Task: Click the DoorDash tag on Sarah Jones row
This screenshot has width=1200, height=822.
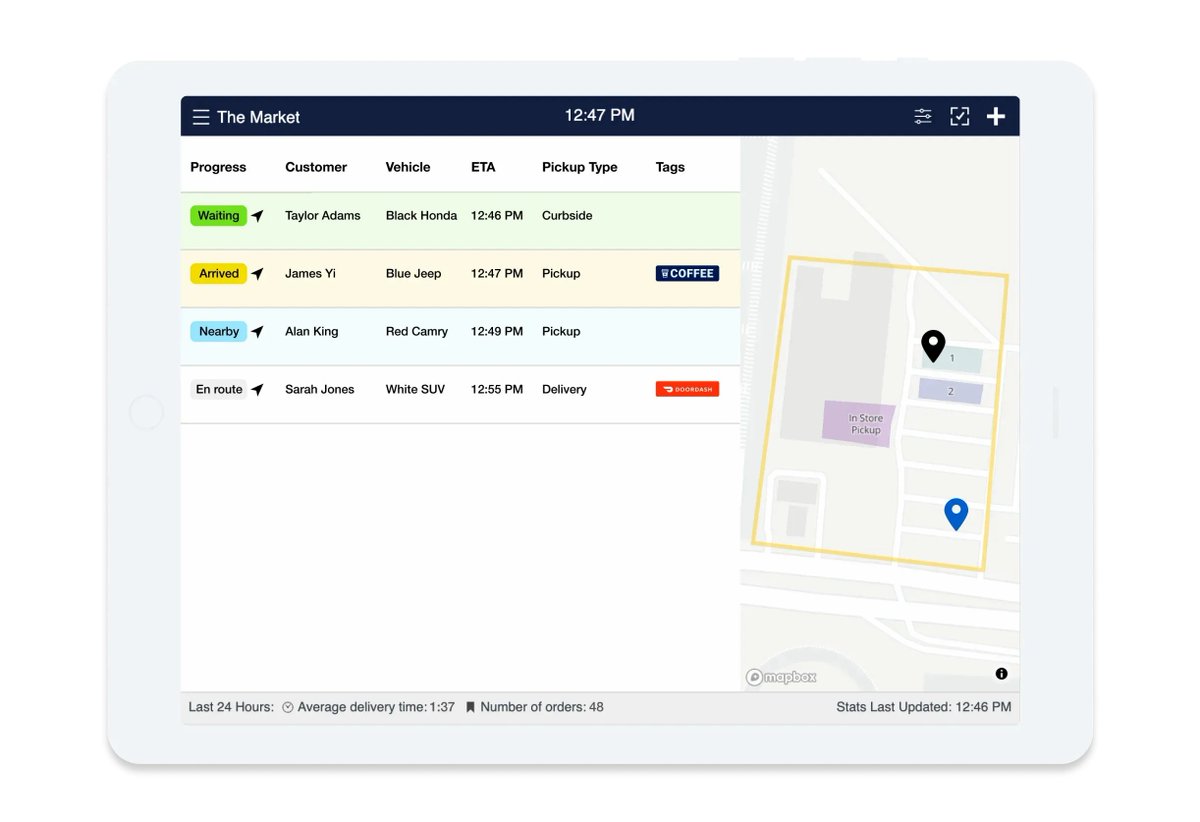Action: click(687, 389)
